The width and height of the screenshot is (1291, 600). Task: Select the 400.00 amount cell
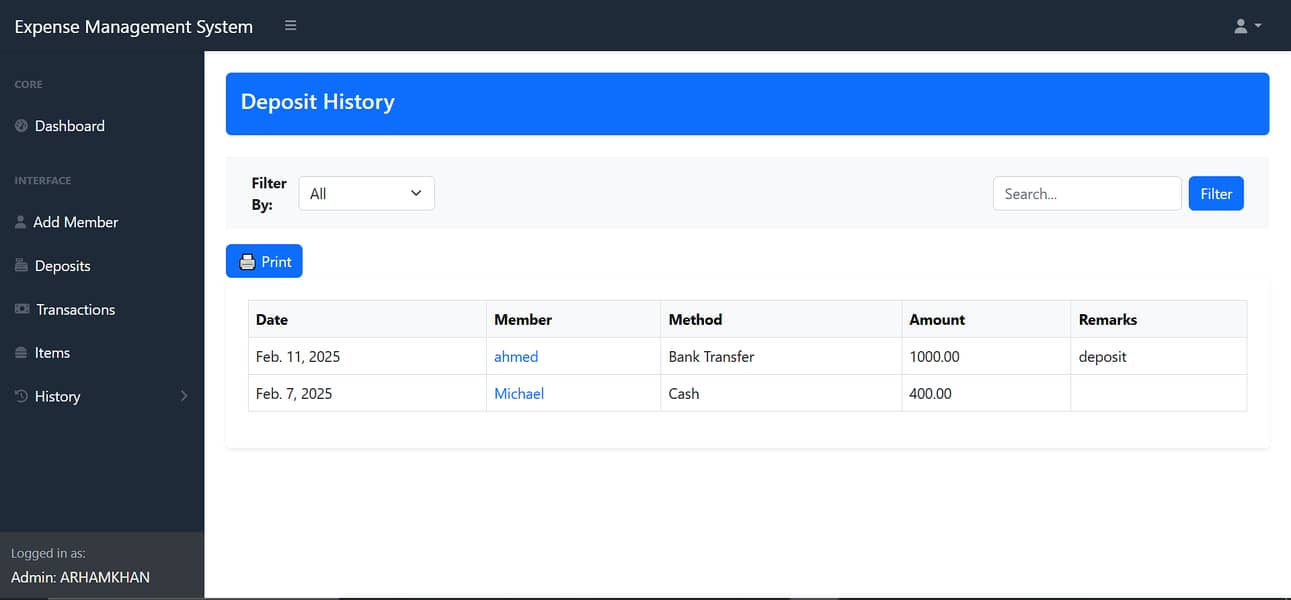coord(987,394)
